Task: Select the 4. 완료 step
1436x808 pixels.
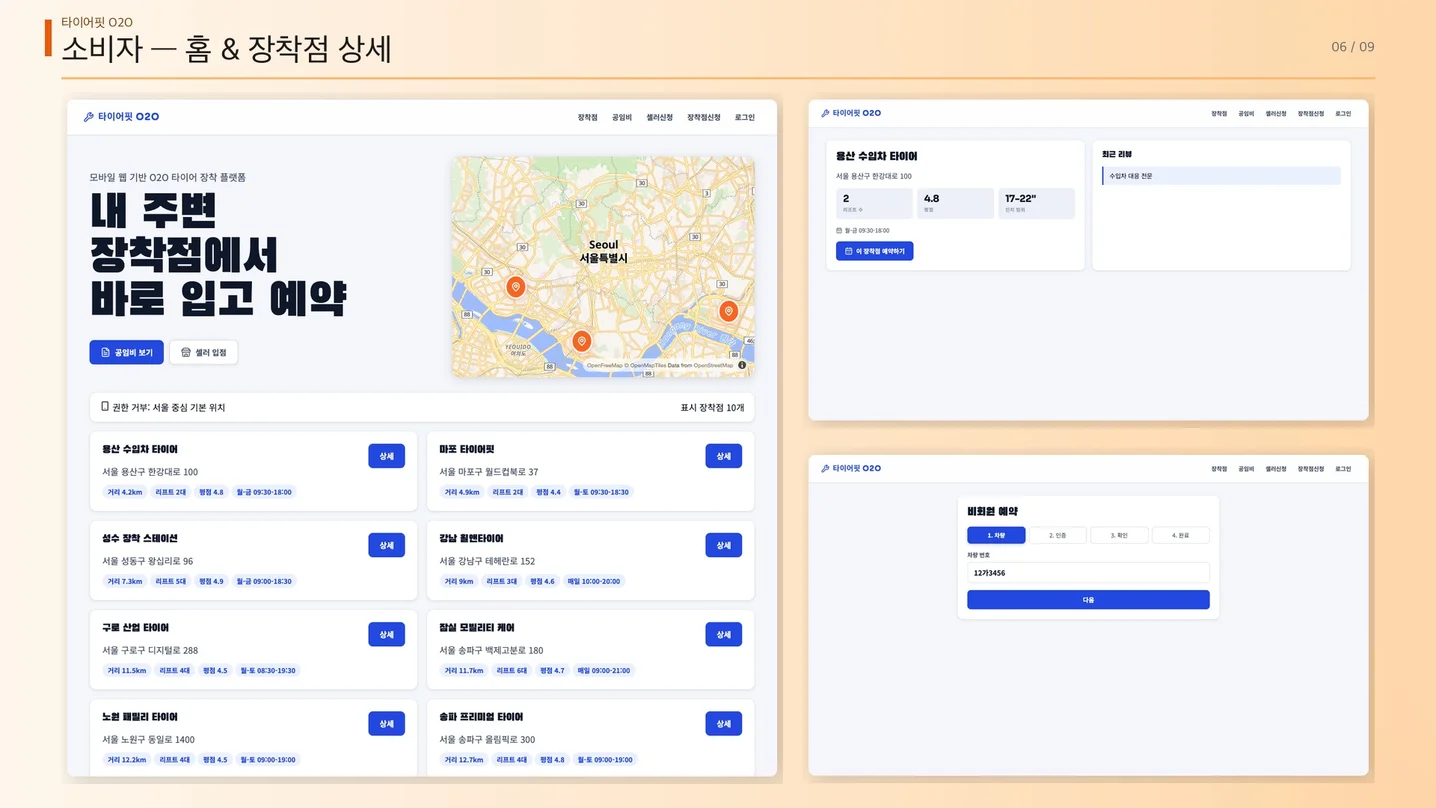Action: coord(1181,535)
